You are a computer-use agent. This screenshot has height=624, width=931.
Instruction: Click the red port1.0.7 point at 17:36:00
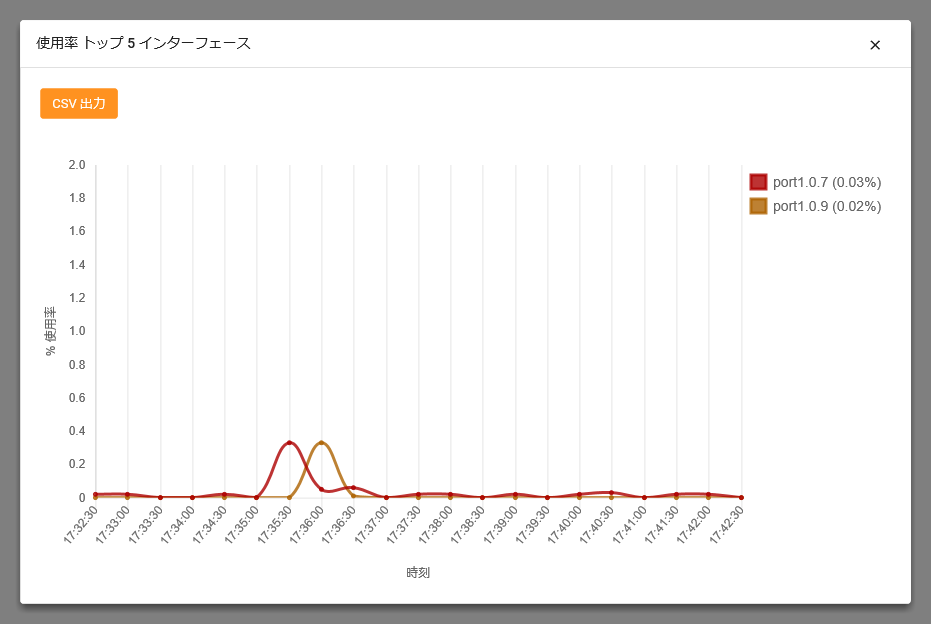[321, 489]
